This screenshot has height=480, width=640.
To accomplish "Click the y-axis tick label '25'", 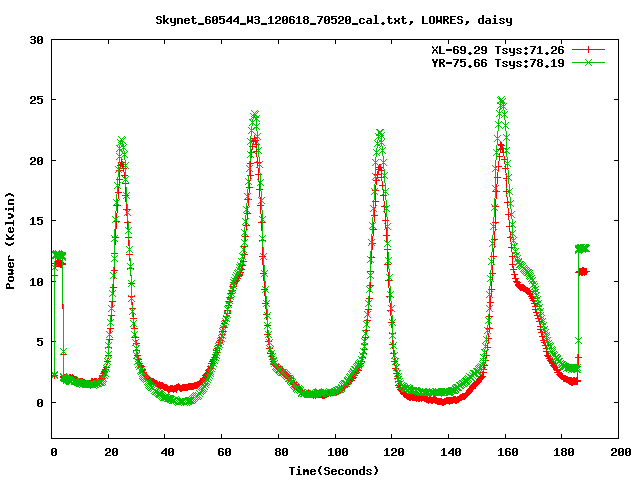I will pyautogui.click(x=37, y=100).
